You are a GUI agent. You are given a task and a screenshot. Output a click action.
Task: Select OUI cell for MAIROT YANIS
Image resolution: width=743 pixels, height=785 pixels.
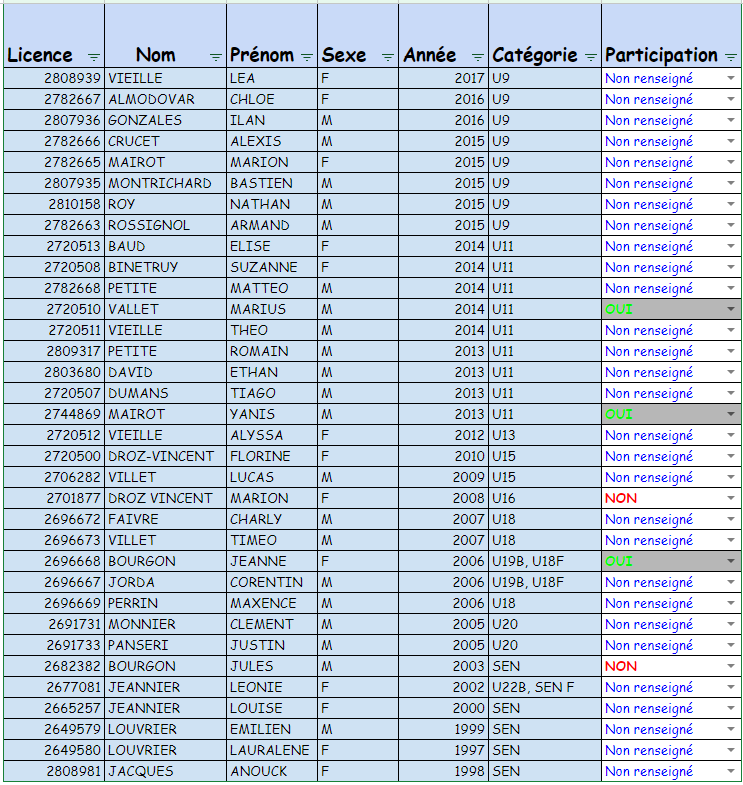[x=672, y=414]
